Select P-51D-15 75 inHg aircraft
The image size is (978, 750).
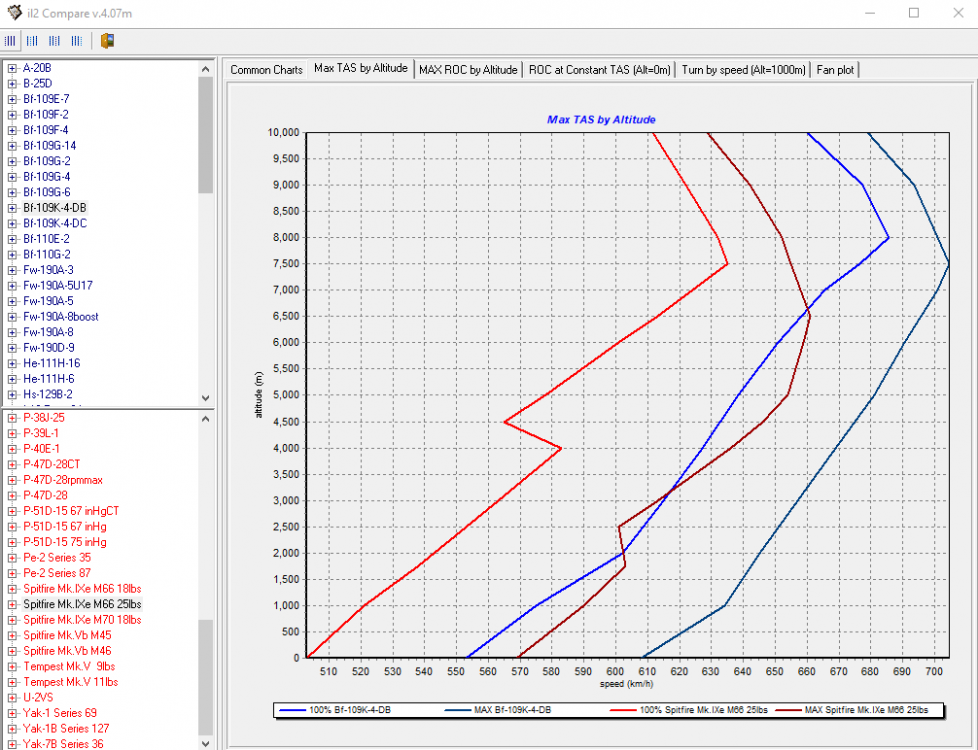pyautogui.click(x=65, y=542)
